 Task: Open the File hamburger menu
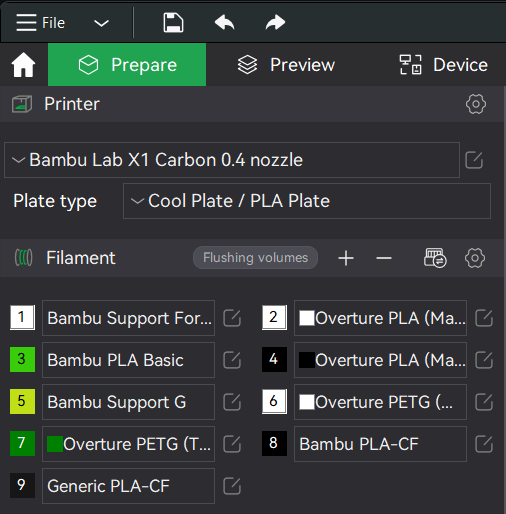[40, 23]
